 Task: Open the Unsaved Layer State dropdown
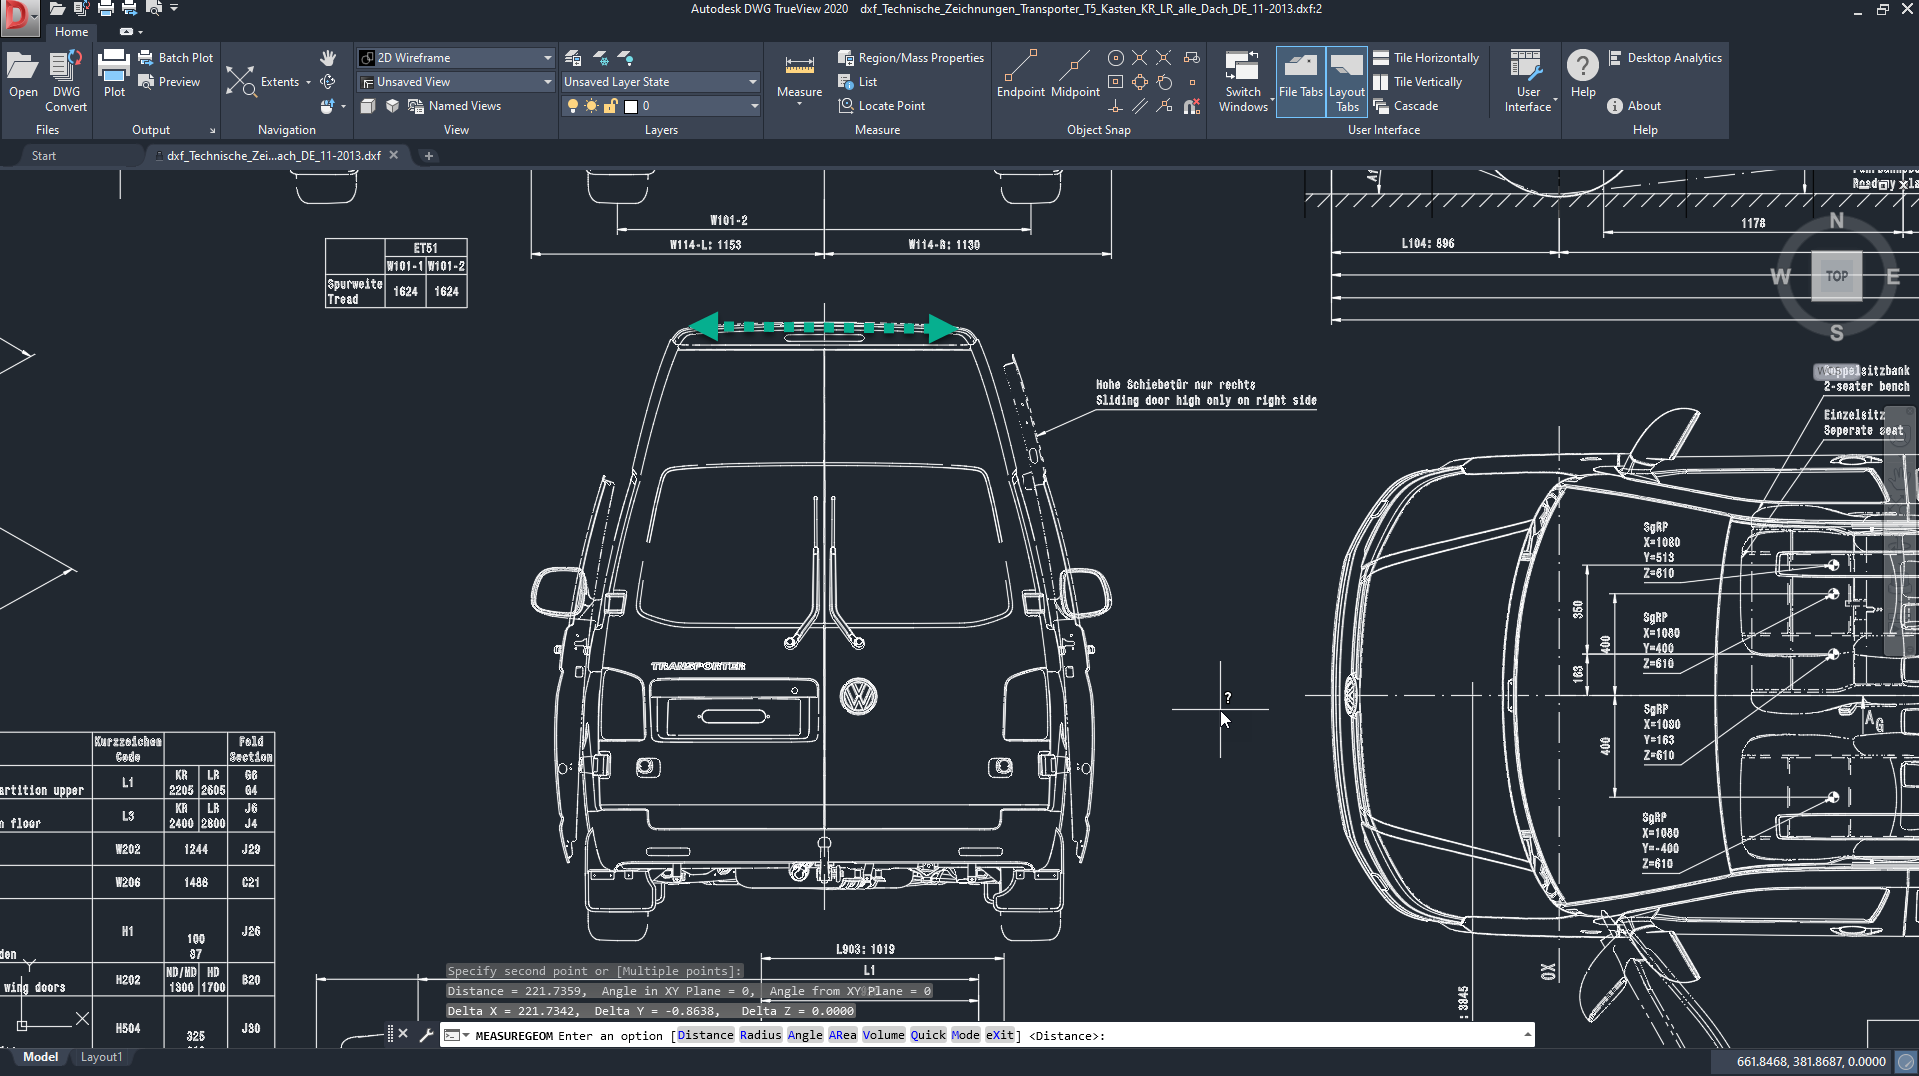click(x=661, y=82)
